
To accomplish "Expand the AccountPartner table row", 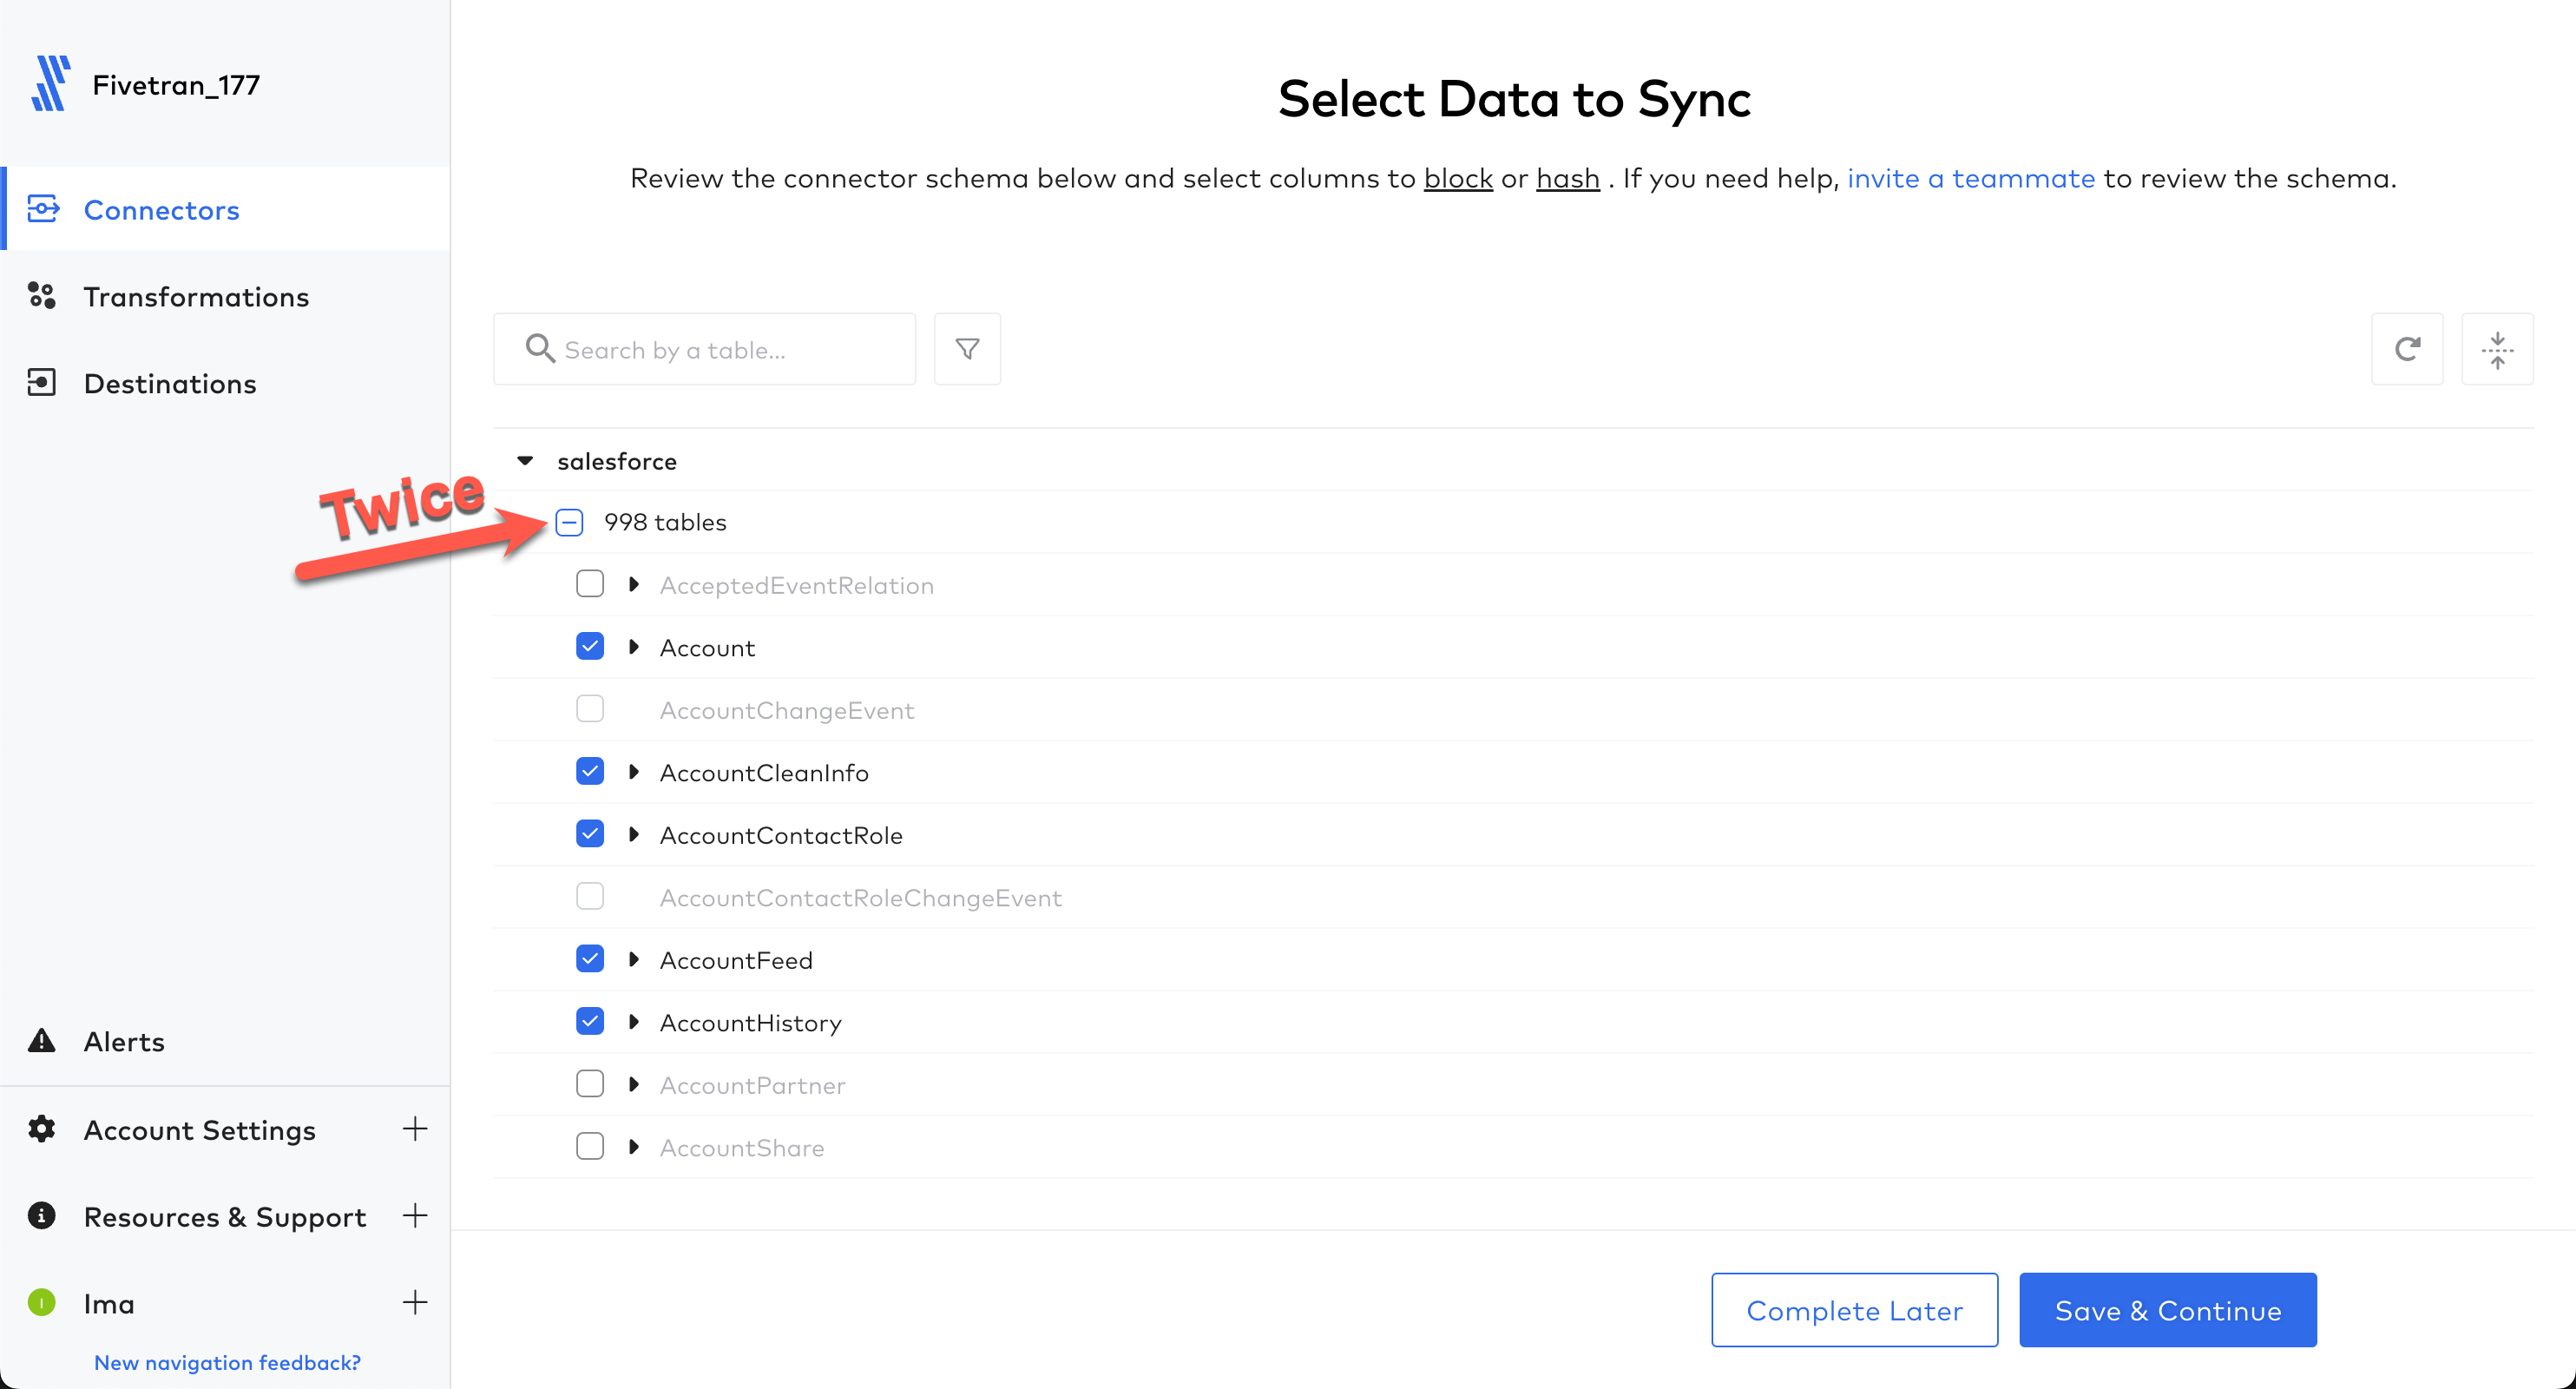I will coord(634,1084).
